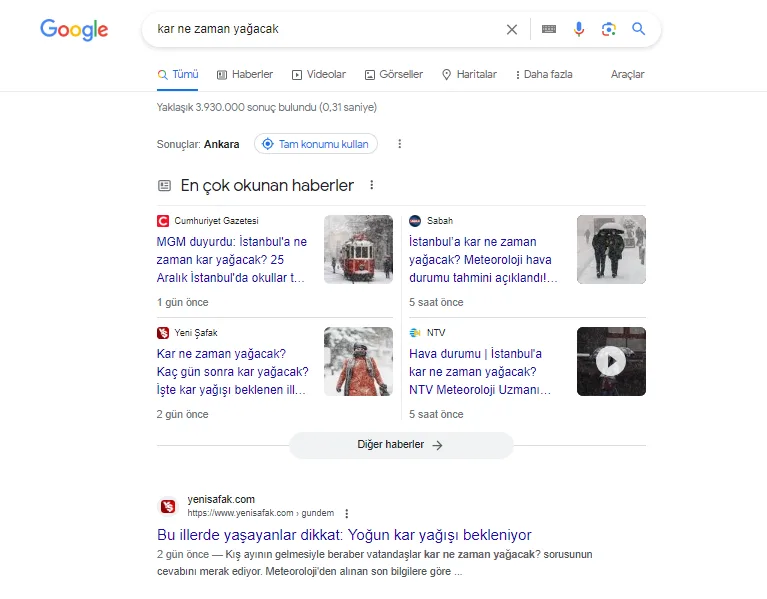This screenshot has height=599, width=767.
Task: Click the Sabah source icon
Action: pos(415,221)
